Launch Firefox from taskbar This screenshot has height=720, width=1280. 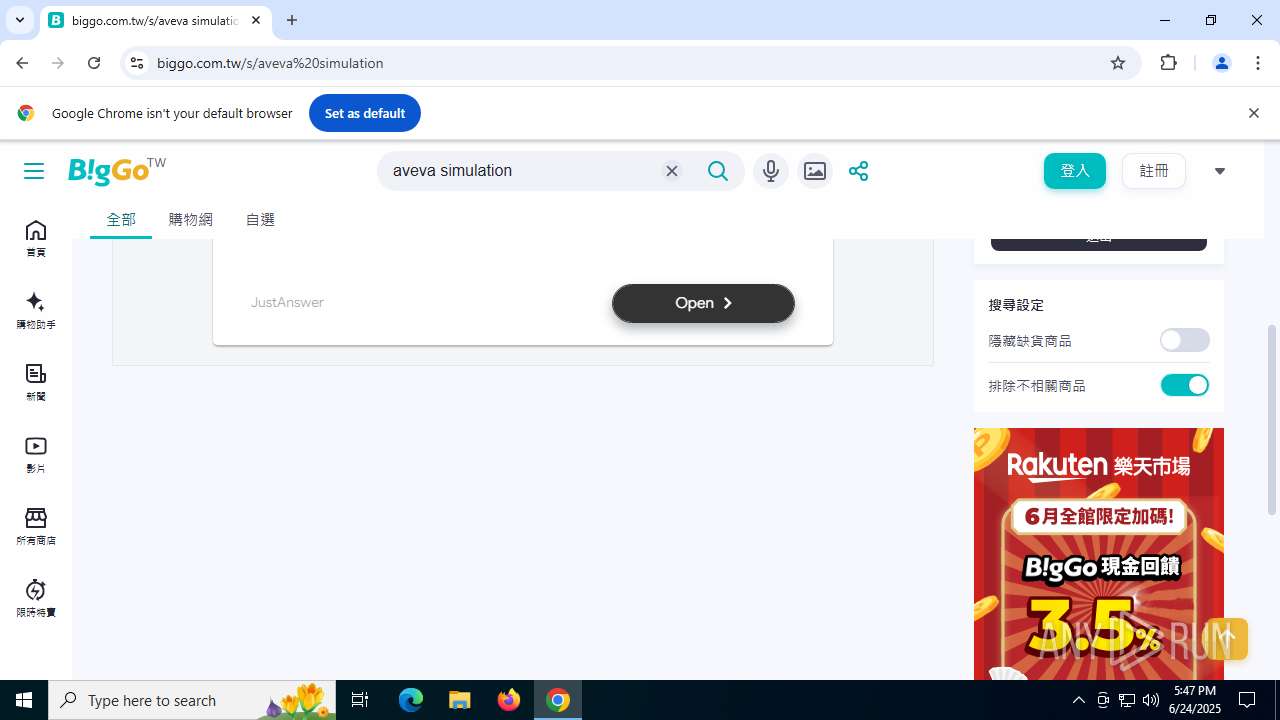(509, 700)
